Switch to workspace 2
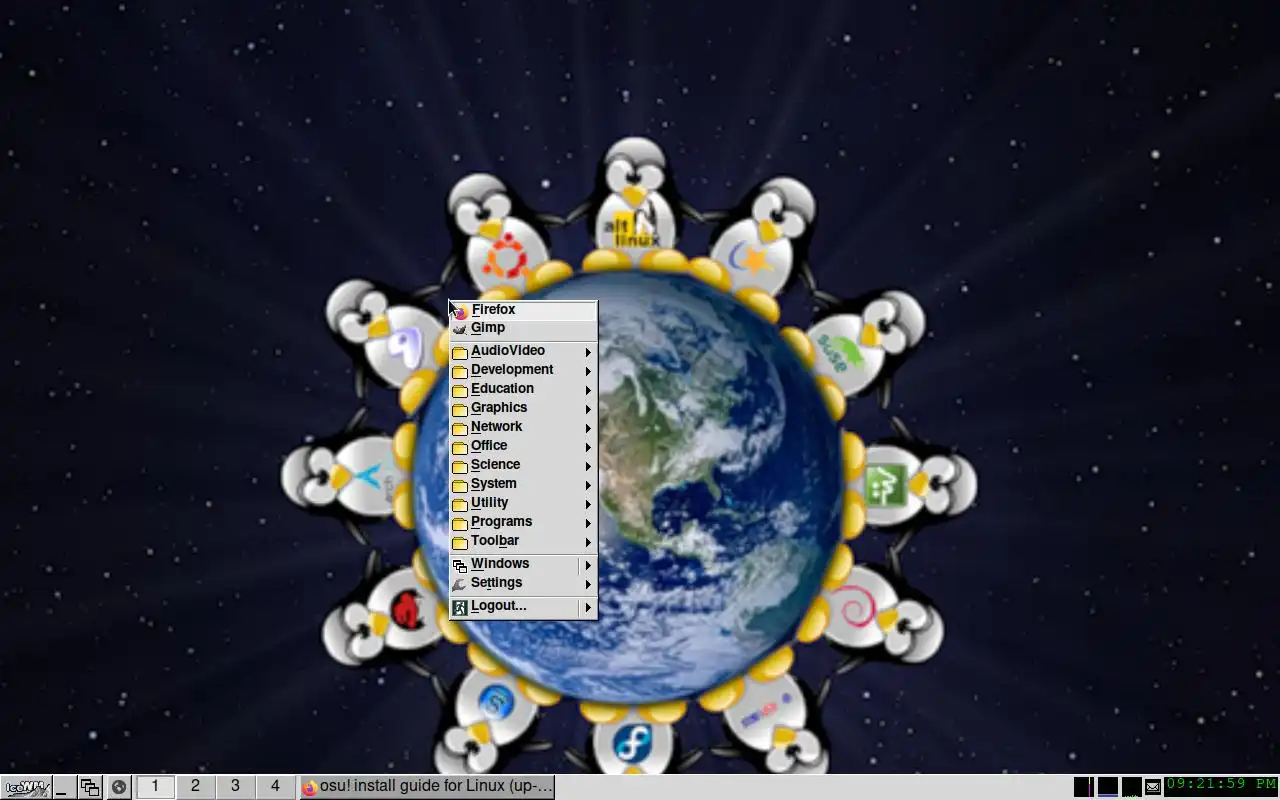 pyautogui.click(x=195, y=786)
